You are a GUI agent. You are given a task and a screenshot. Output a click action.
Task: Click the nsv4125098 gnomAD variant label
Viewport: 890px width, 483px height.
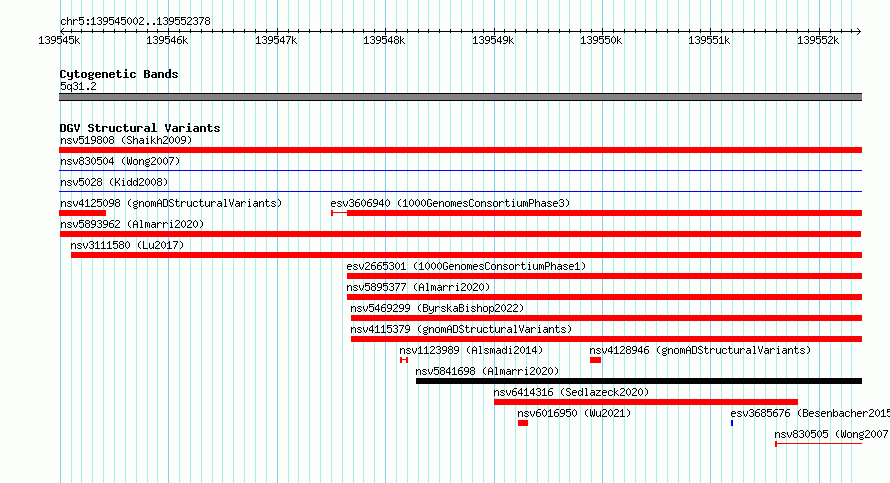coord(171,203)
